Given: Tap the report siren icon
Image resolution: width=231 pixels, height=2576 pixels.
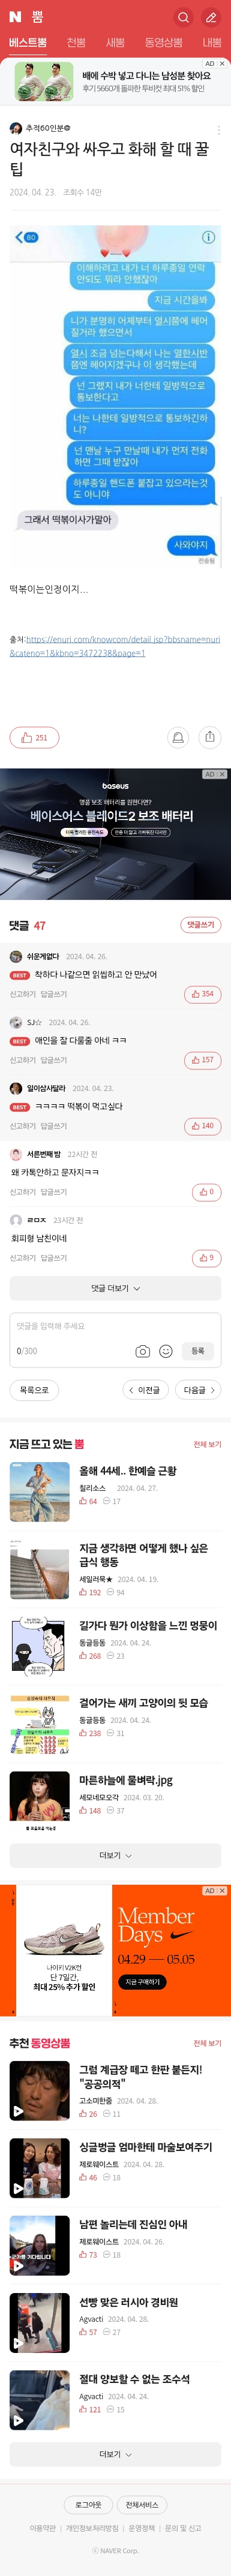Looking at the screenshot, I should coord(178,737).
